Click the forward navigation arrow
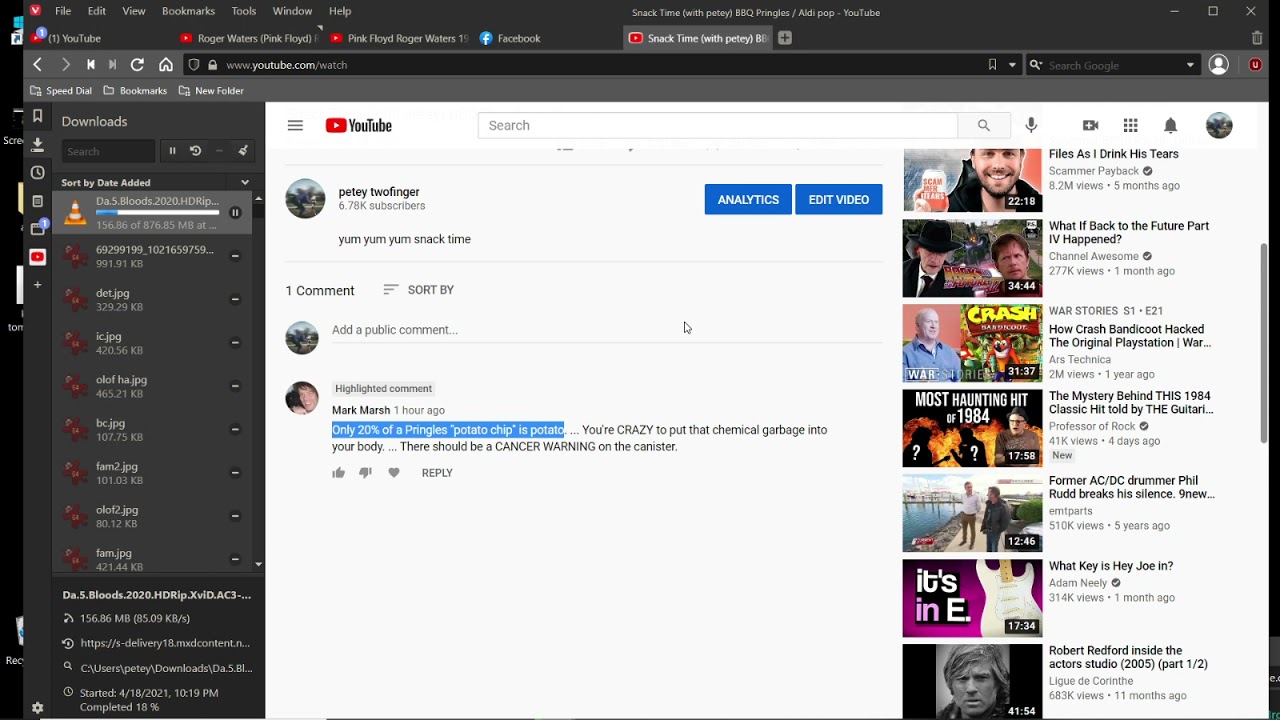Image resolution: width=1280 pixels, height=720 pixels. pyautogui.click(x=66, y=65)
